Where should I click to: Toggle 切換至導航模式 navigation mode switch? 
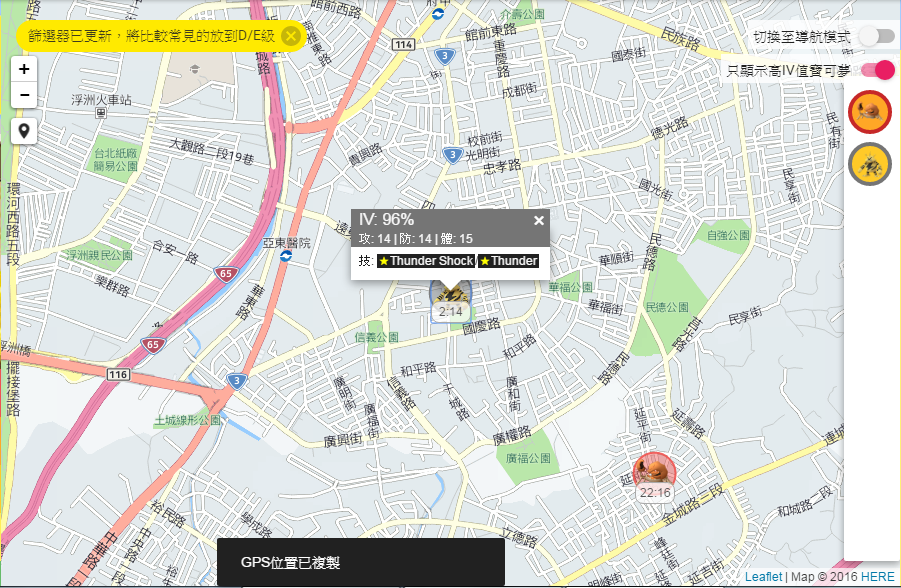pyautogui.click(x=876, y=36)
